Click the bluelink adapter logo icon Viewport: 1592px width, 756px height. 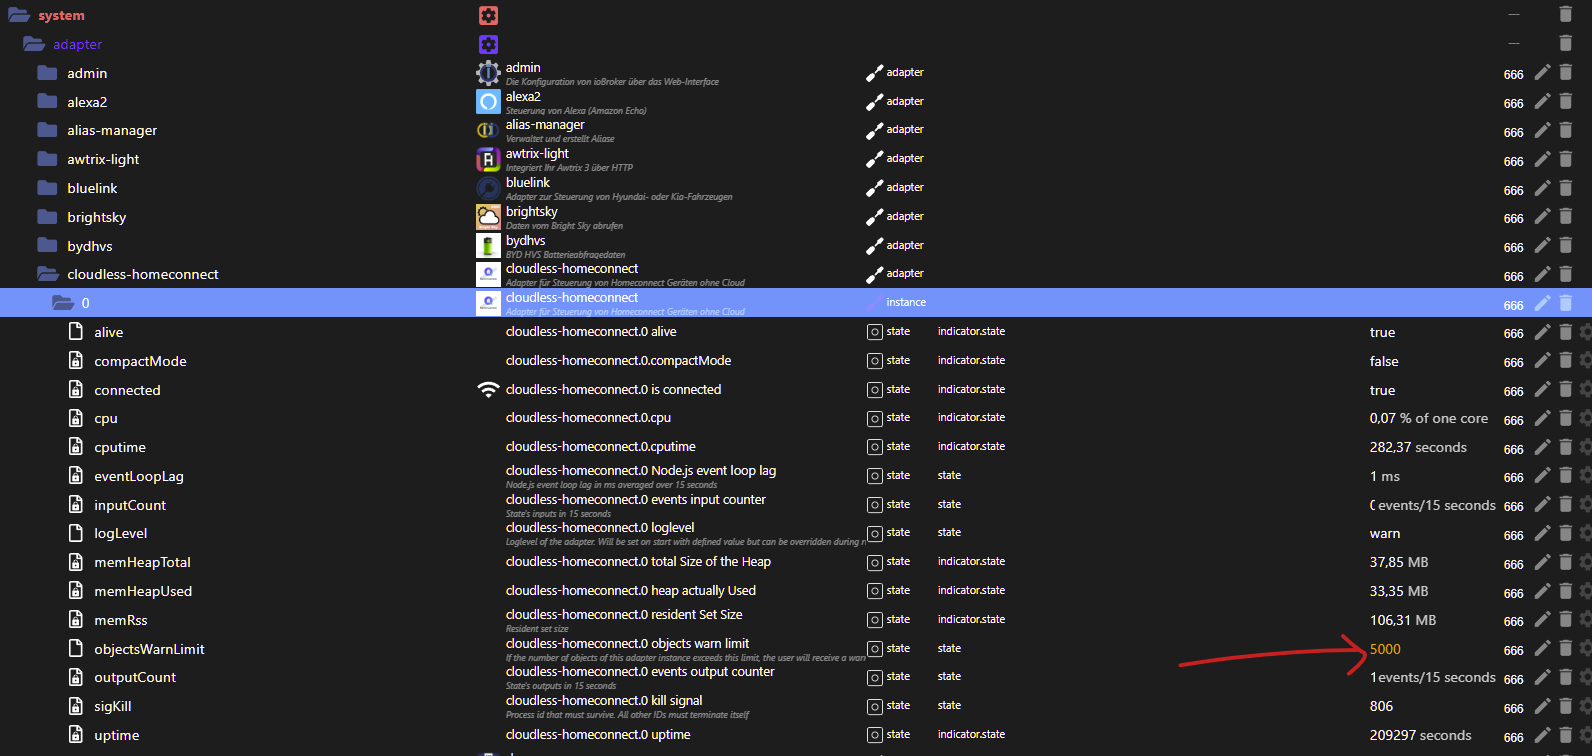pos(488,188)
